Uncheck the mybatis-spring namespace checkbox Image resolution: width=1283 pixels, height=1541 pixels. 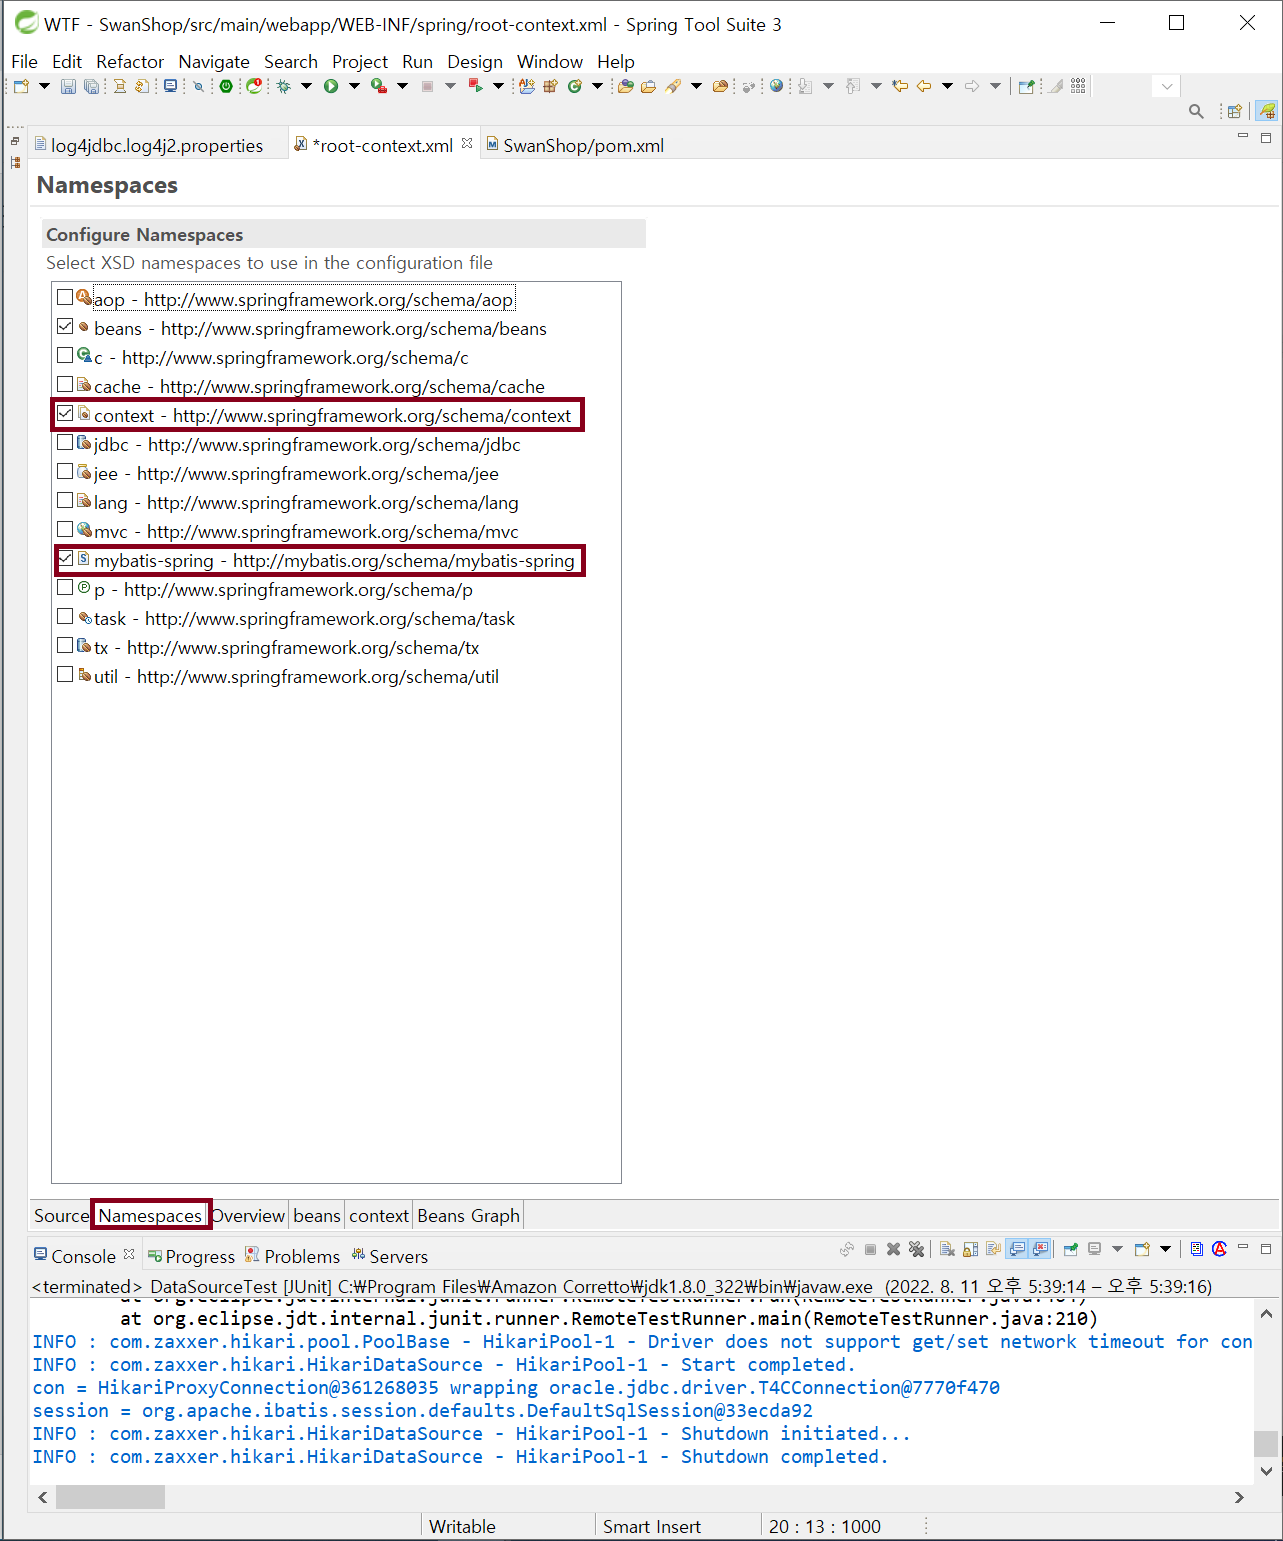pyautogui.click(x=65, y=558)
